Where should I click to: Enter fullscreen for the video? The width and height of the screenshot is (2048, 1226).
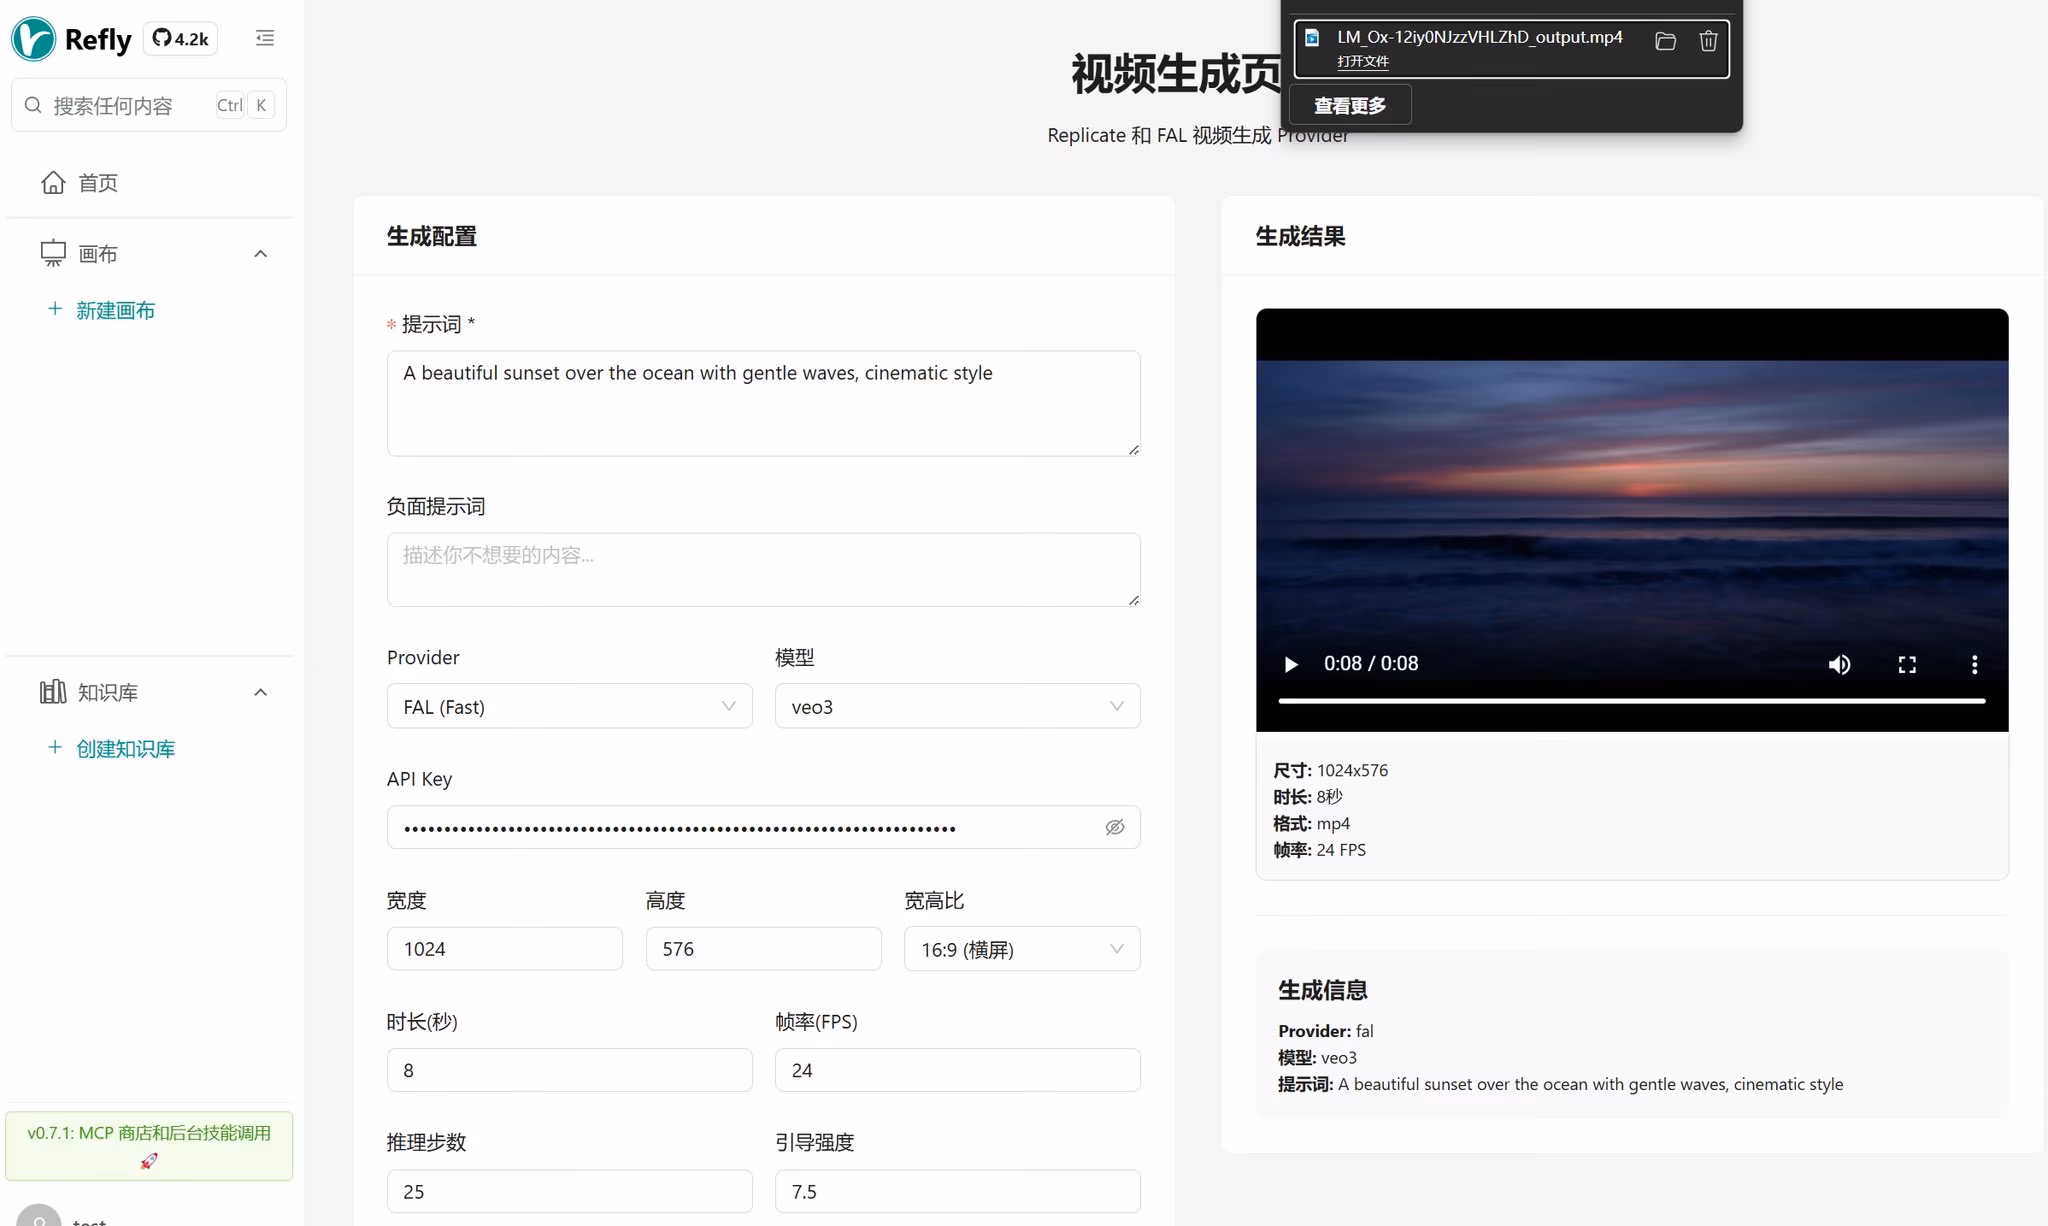1907,664
